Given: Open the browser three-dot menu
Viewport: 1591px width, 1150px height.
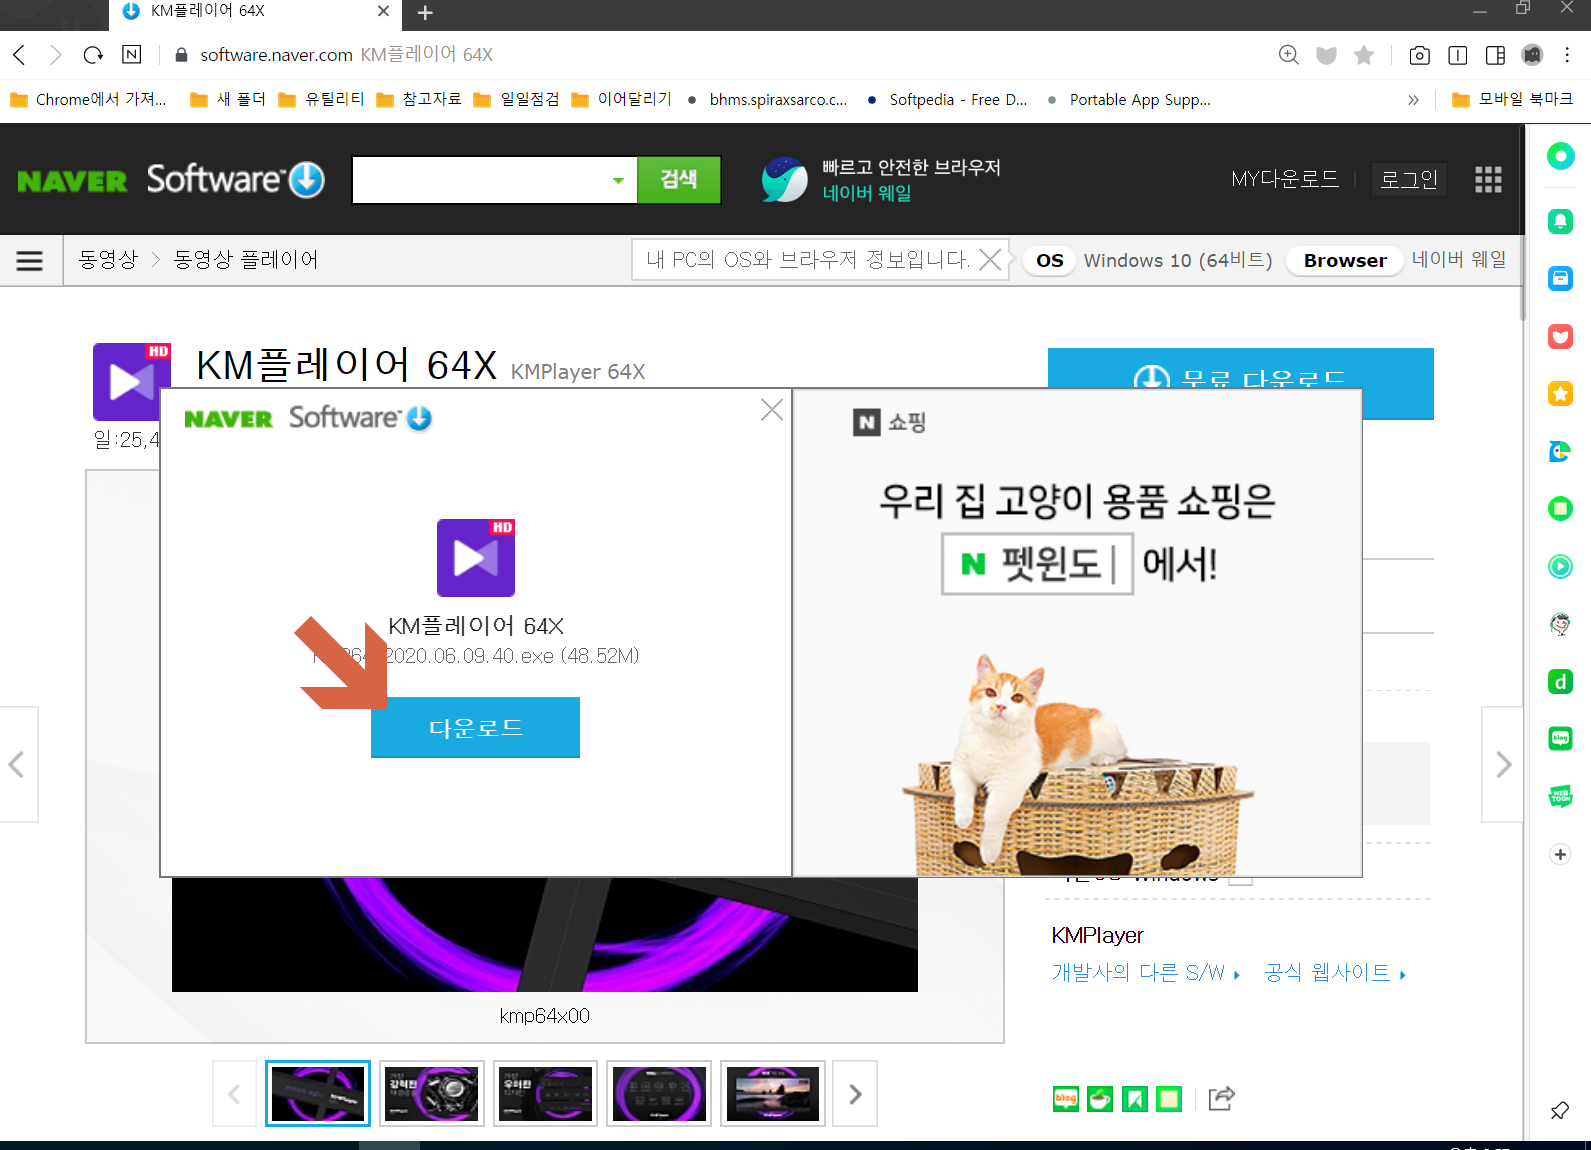Looking at the screenshot, I should click(1567, 55).
